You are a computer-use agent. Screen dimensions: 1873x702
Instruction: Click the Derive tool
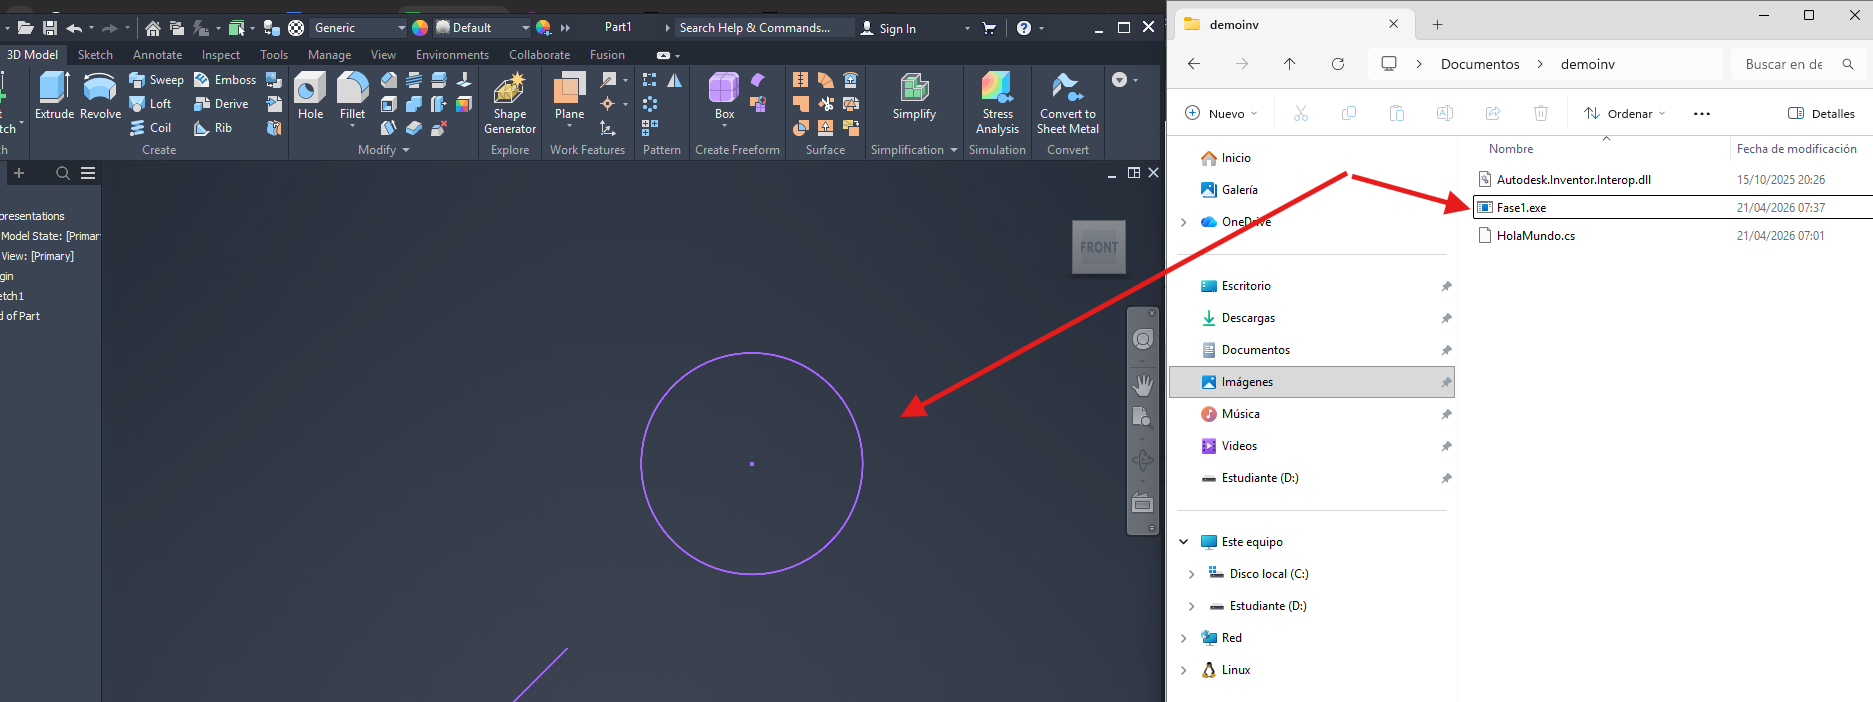click(x=221, y=104)
